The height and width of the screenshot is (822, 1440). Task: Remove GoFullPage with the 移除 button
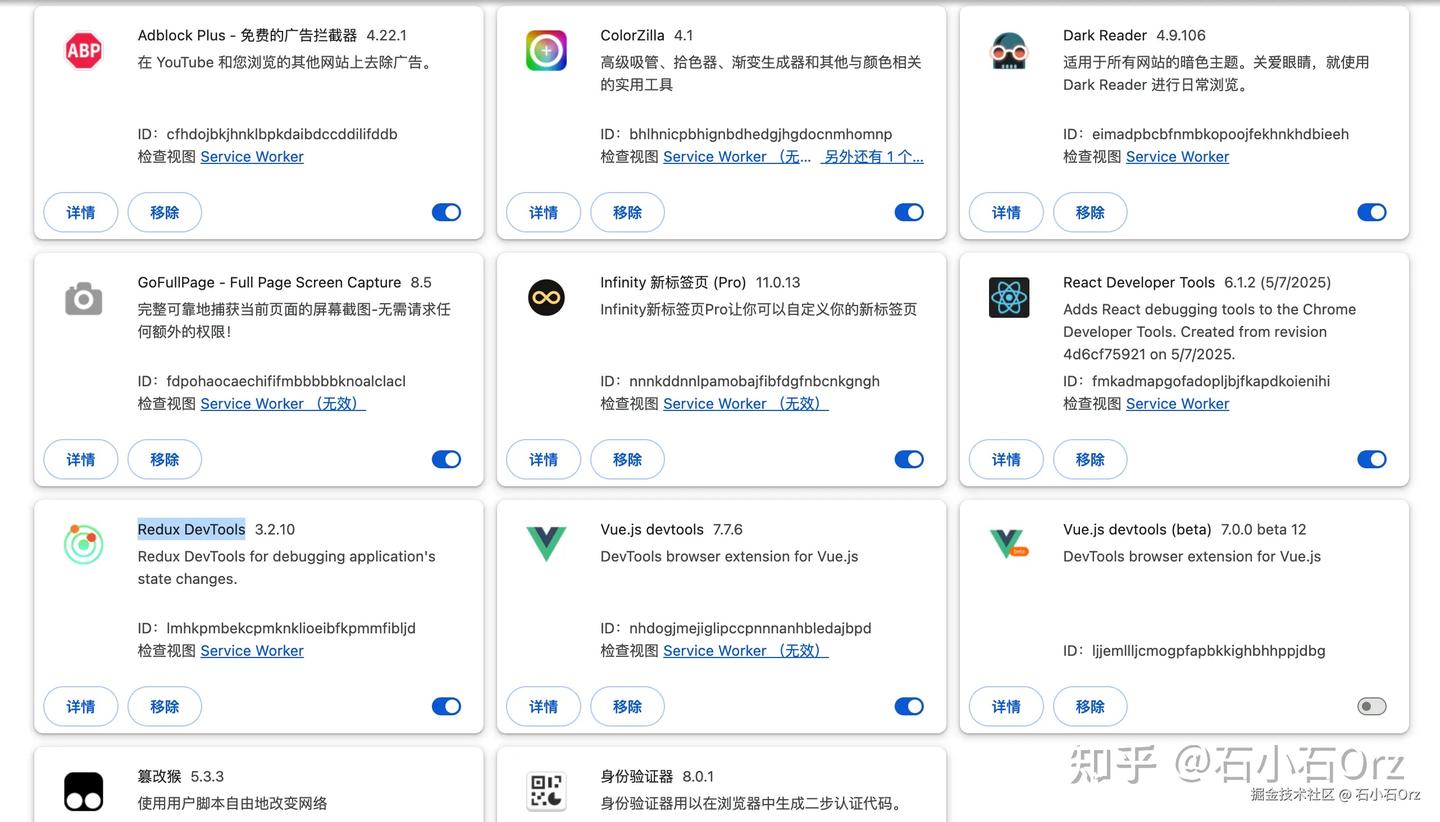click(x=165, y=459)
